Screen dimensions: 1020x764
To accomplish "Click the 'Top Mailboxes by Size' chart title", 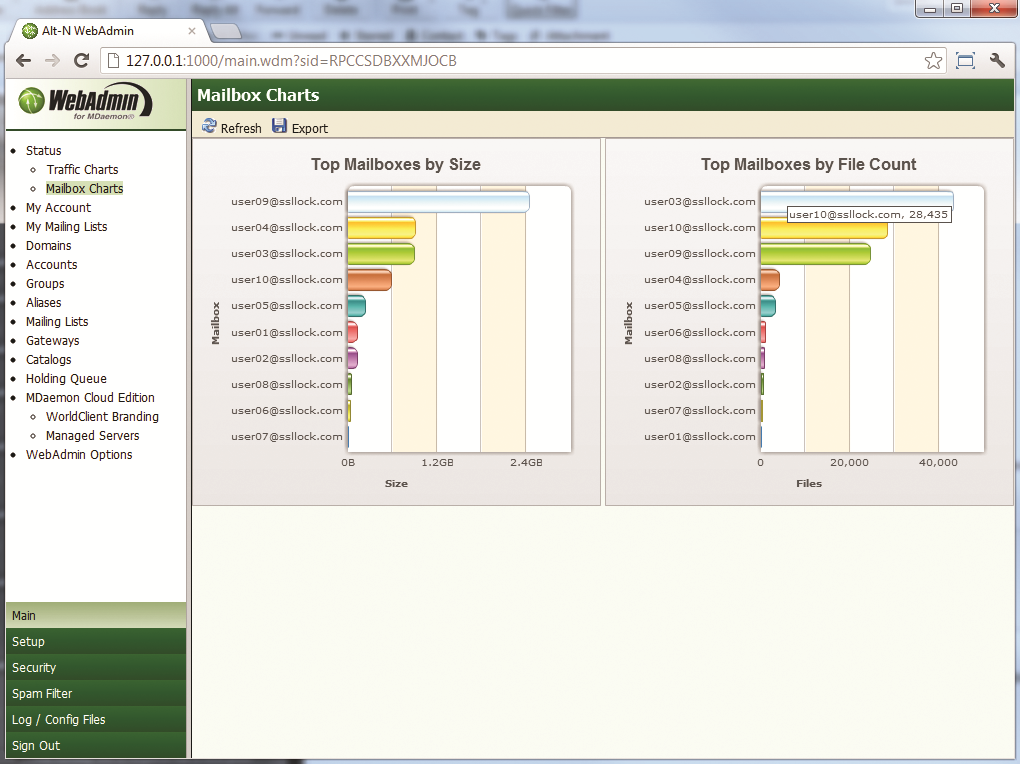I will point(396,164).
